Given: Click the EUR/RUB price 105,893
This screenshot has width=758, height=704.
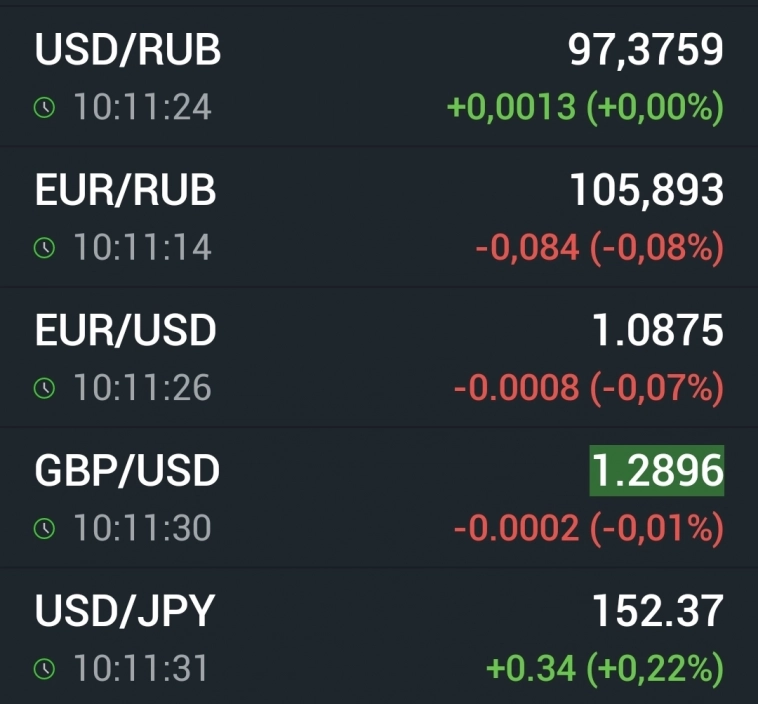Looking at the screenshot, I should click(x=646, y=190).
